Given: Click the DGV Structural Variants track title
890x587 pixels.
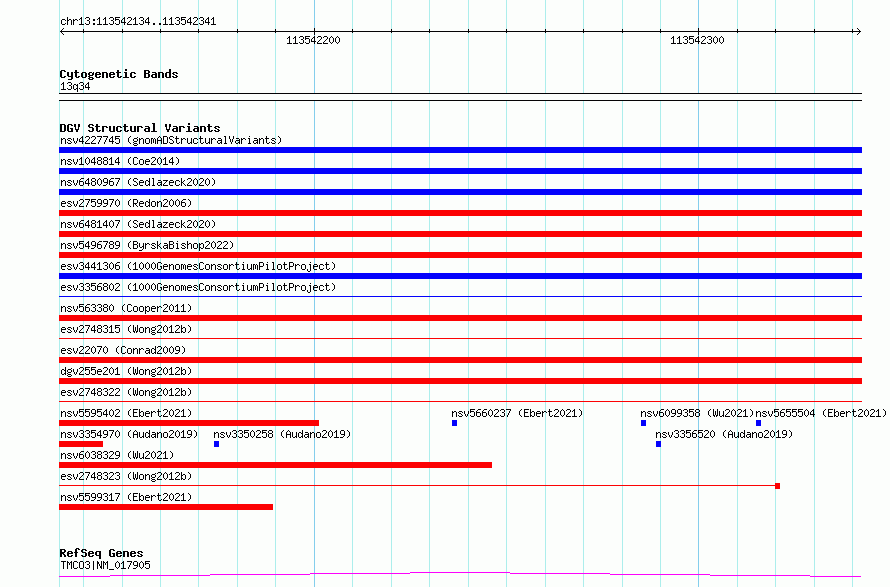Looking at the screenshot, I should pos(140,128).
